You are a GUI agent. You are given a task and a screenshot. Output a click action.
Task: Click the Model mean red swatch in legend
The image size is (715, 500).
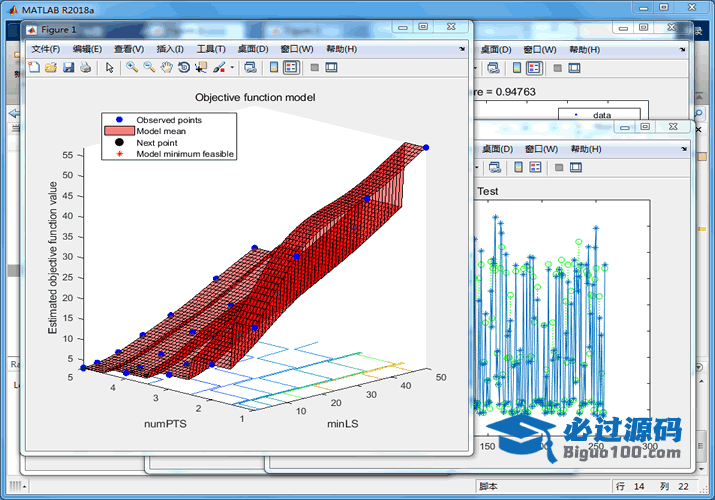click(119, 131)
